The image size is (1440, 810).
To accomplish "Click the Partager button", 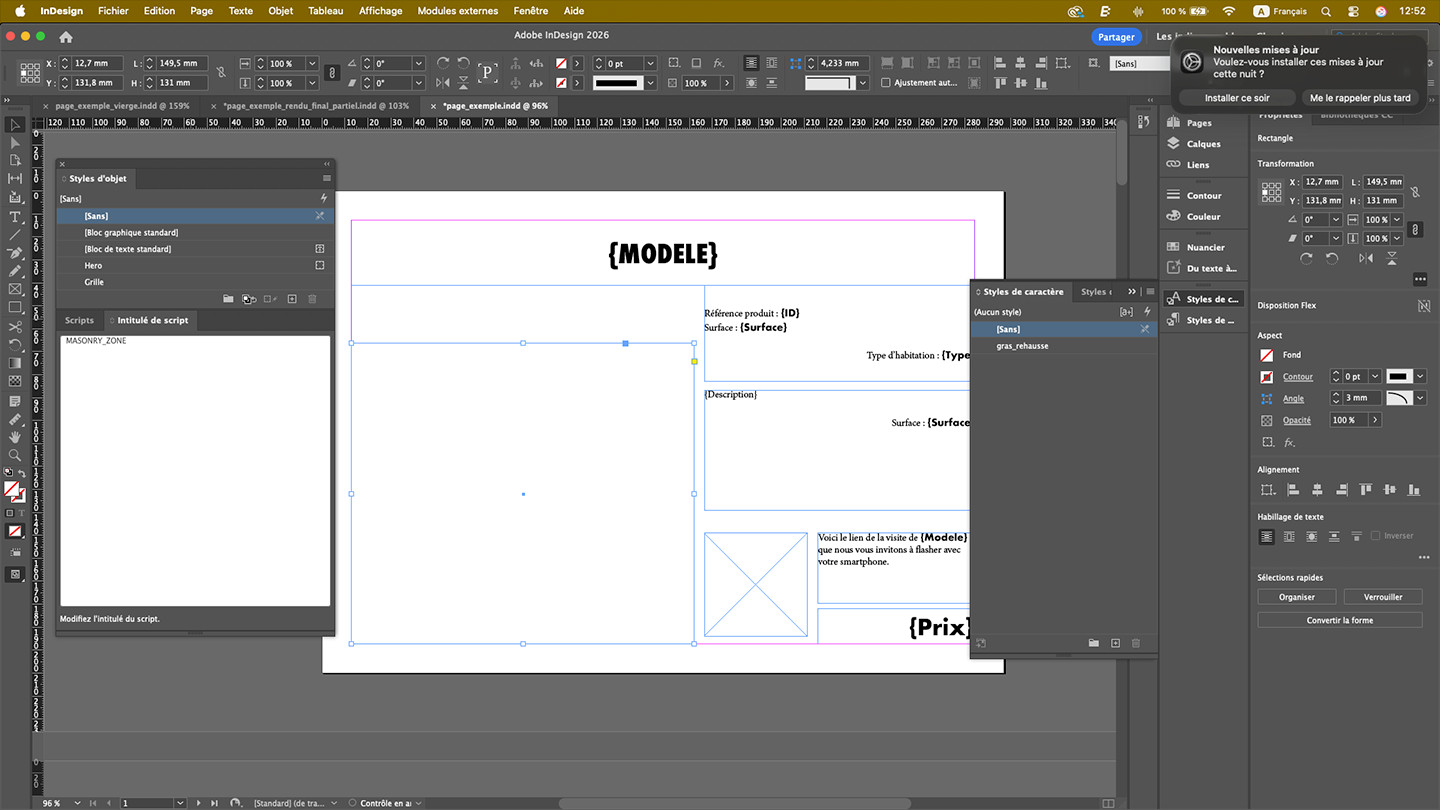I will [x=1116, y=37].
